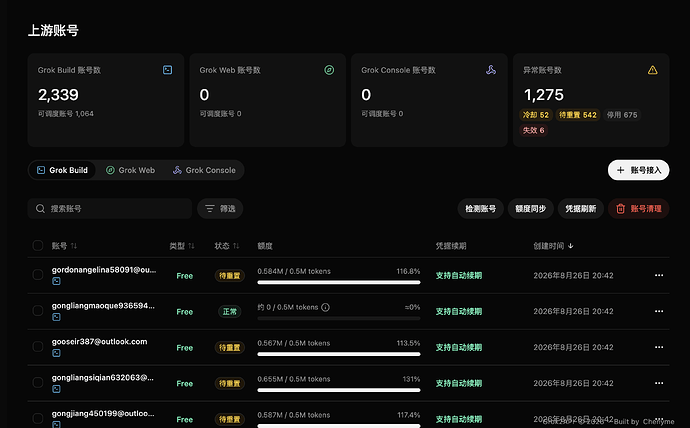Focus the 搜索账号 search field
The width and height of the screenshot is (690, 428).
tap(110, 209)
